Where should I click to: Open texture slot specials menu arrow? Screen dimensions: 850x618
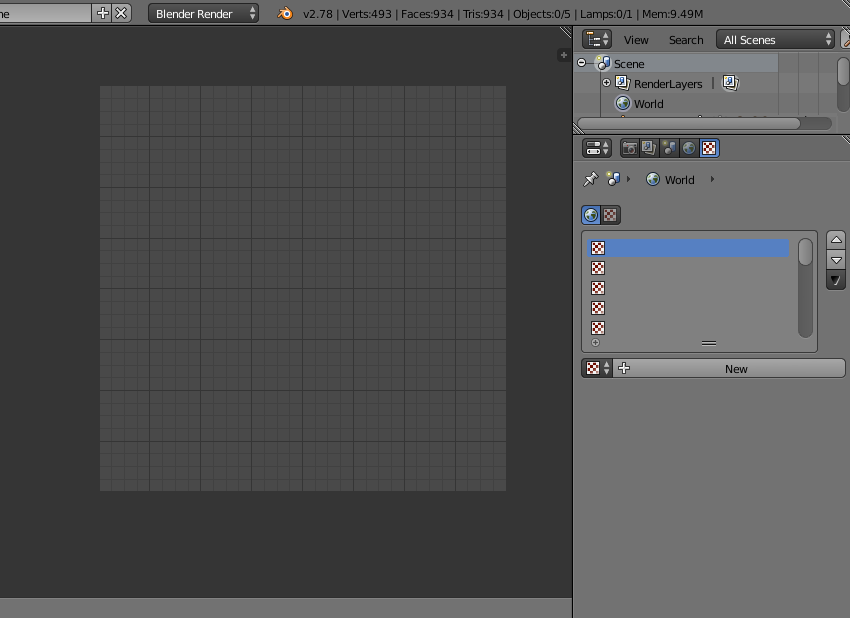(836, 280)
